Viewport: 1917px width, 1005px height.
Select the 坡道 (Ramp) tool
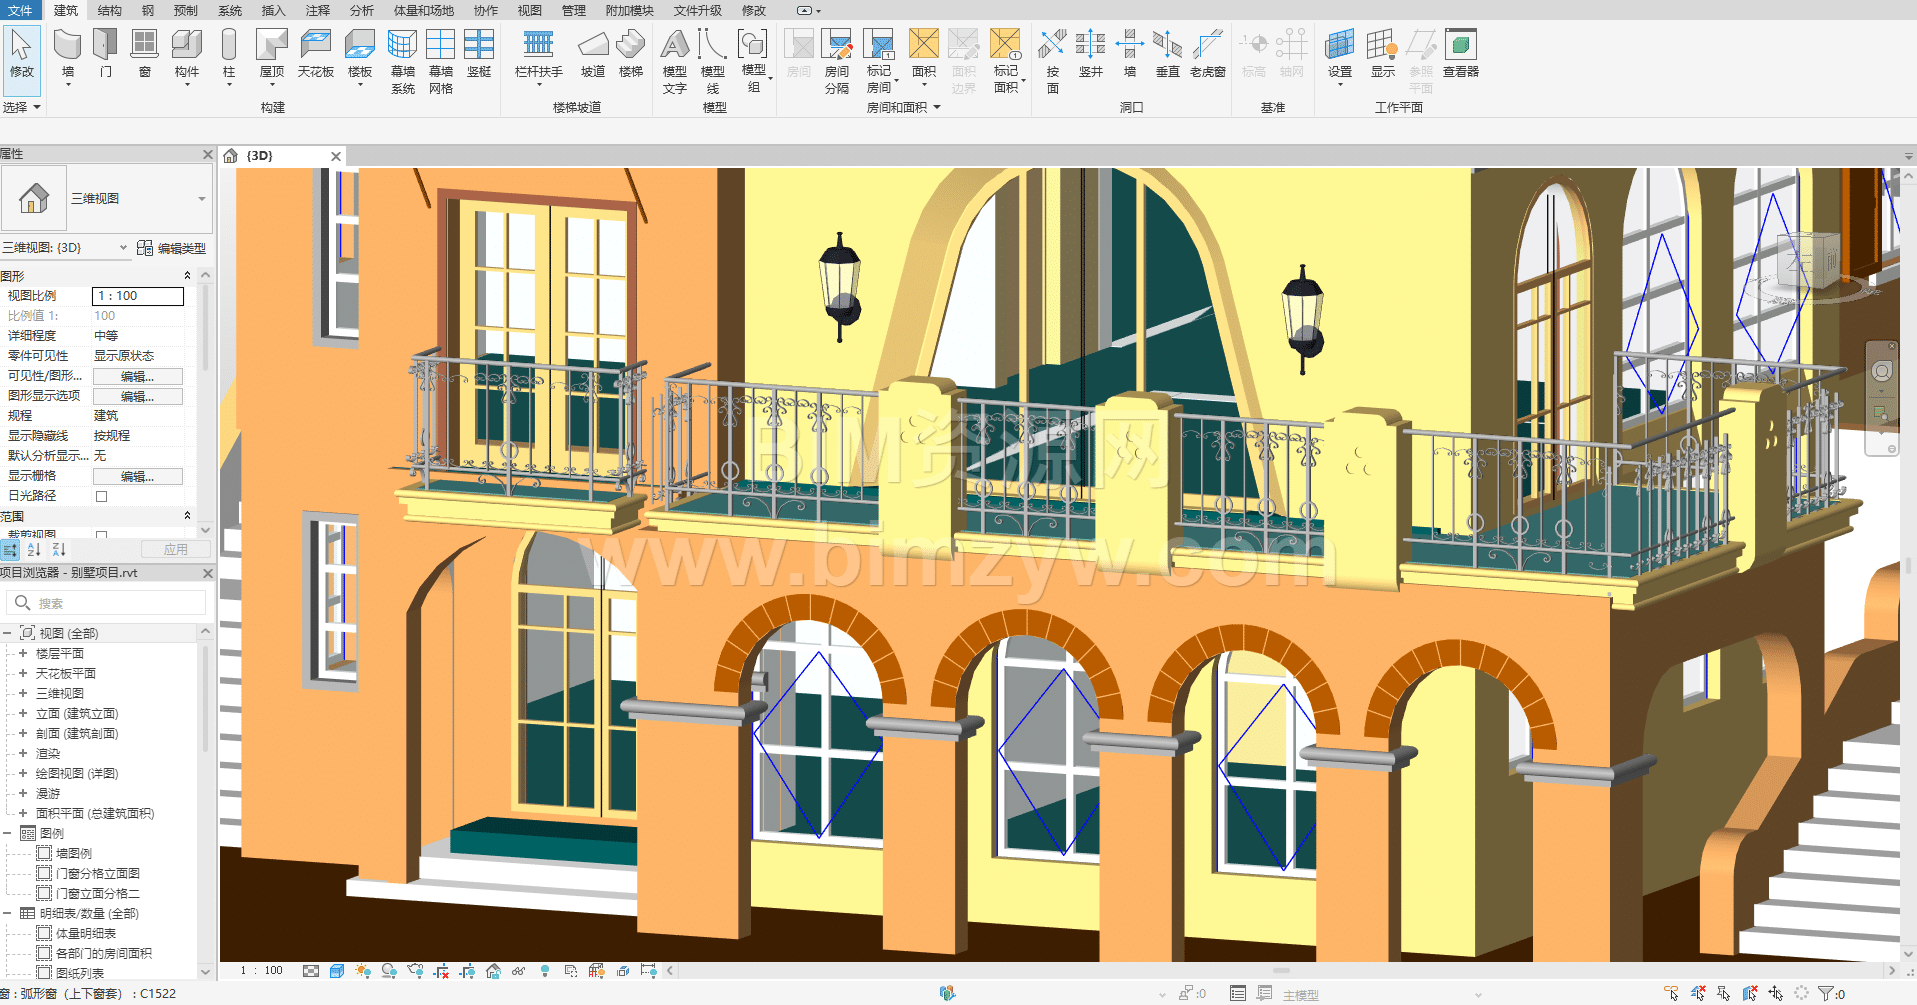point(593,54)
